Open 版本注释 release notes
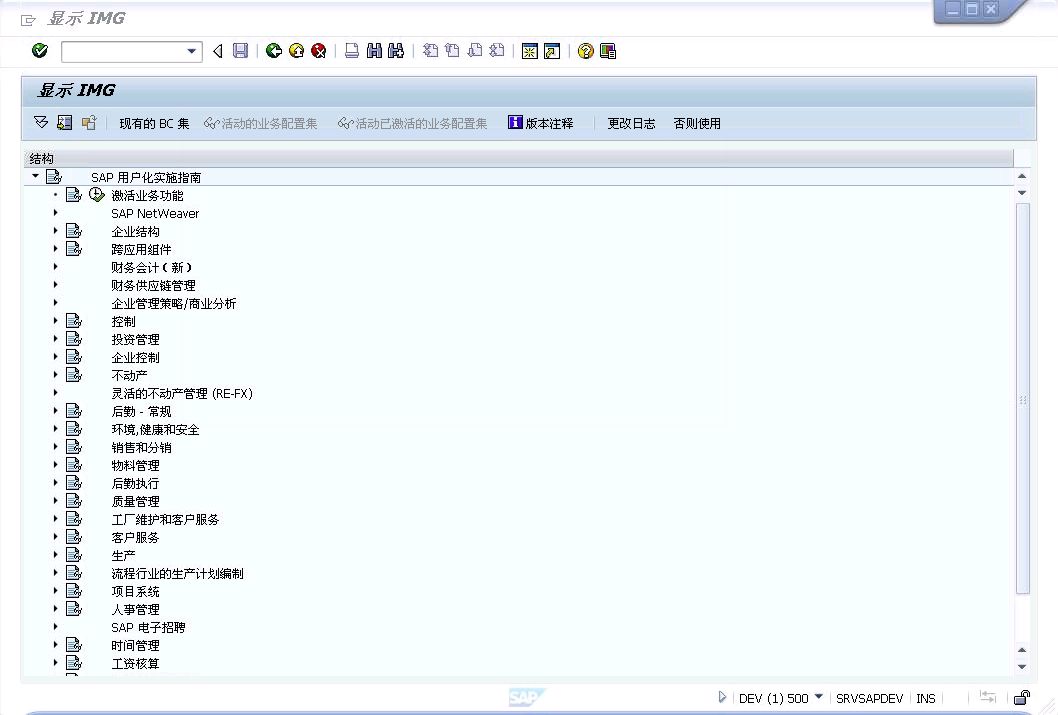The image size is (1058, 715). [540, 123]
